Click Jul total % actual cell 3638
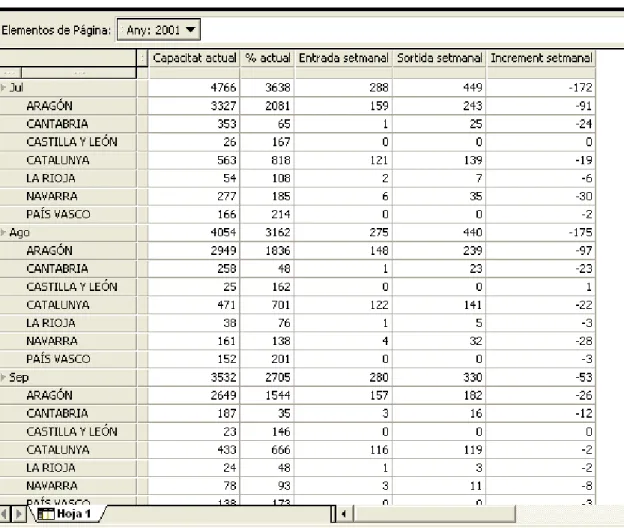The width and height of the screenshot is (624, 528). coord(267,88)
